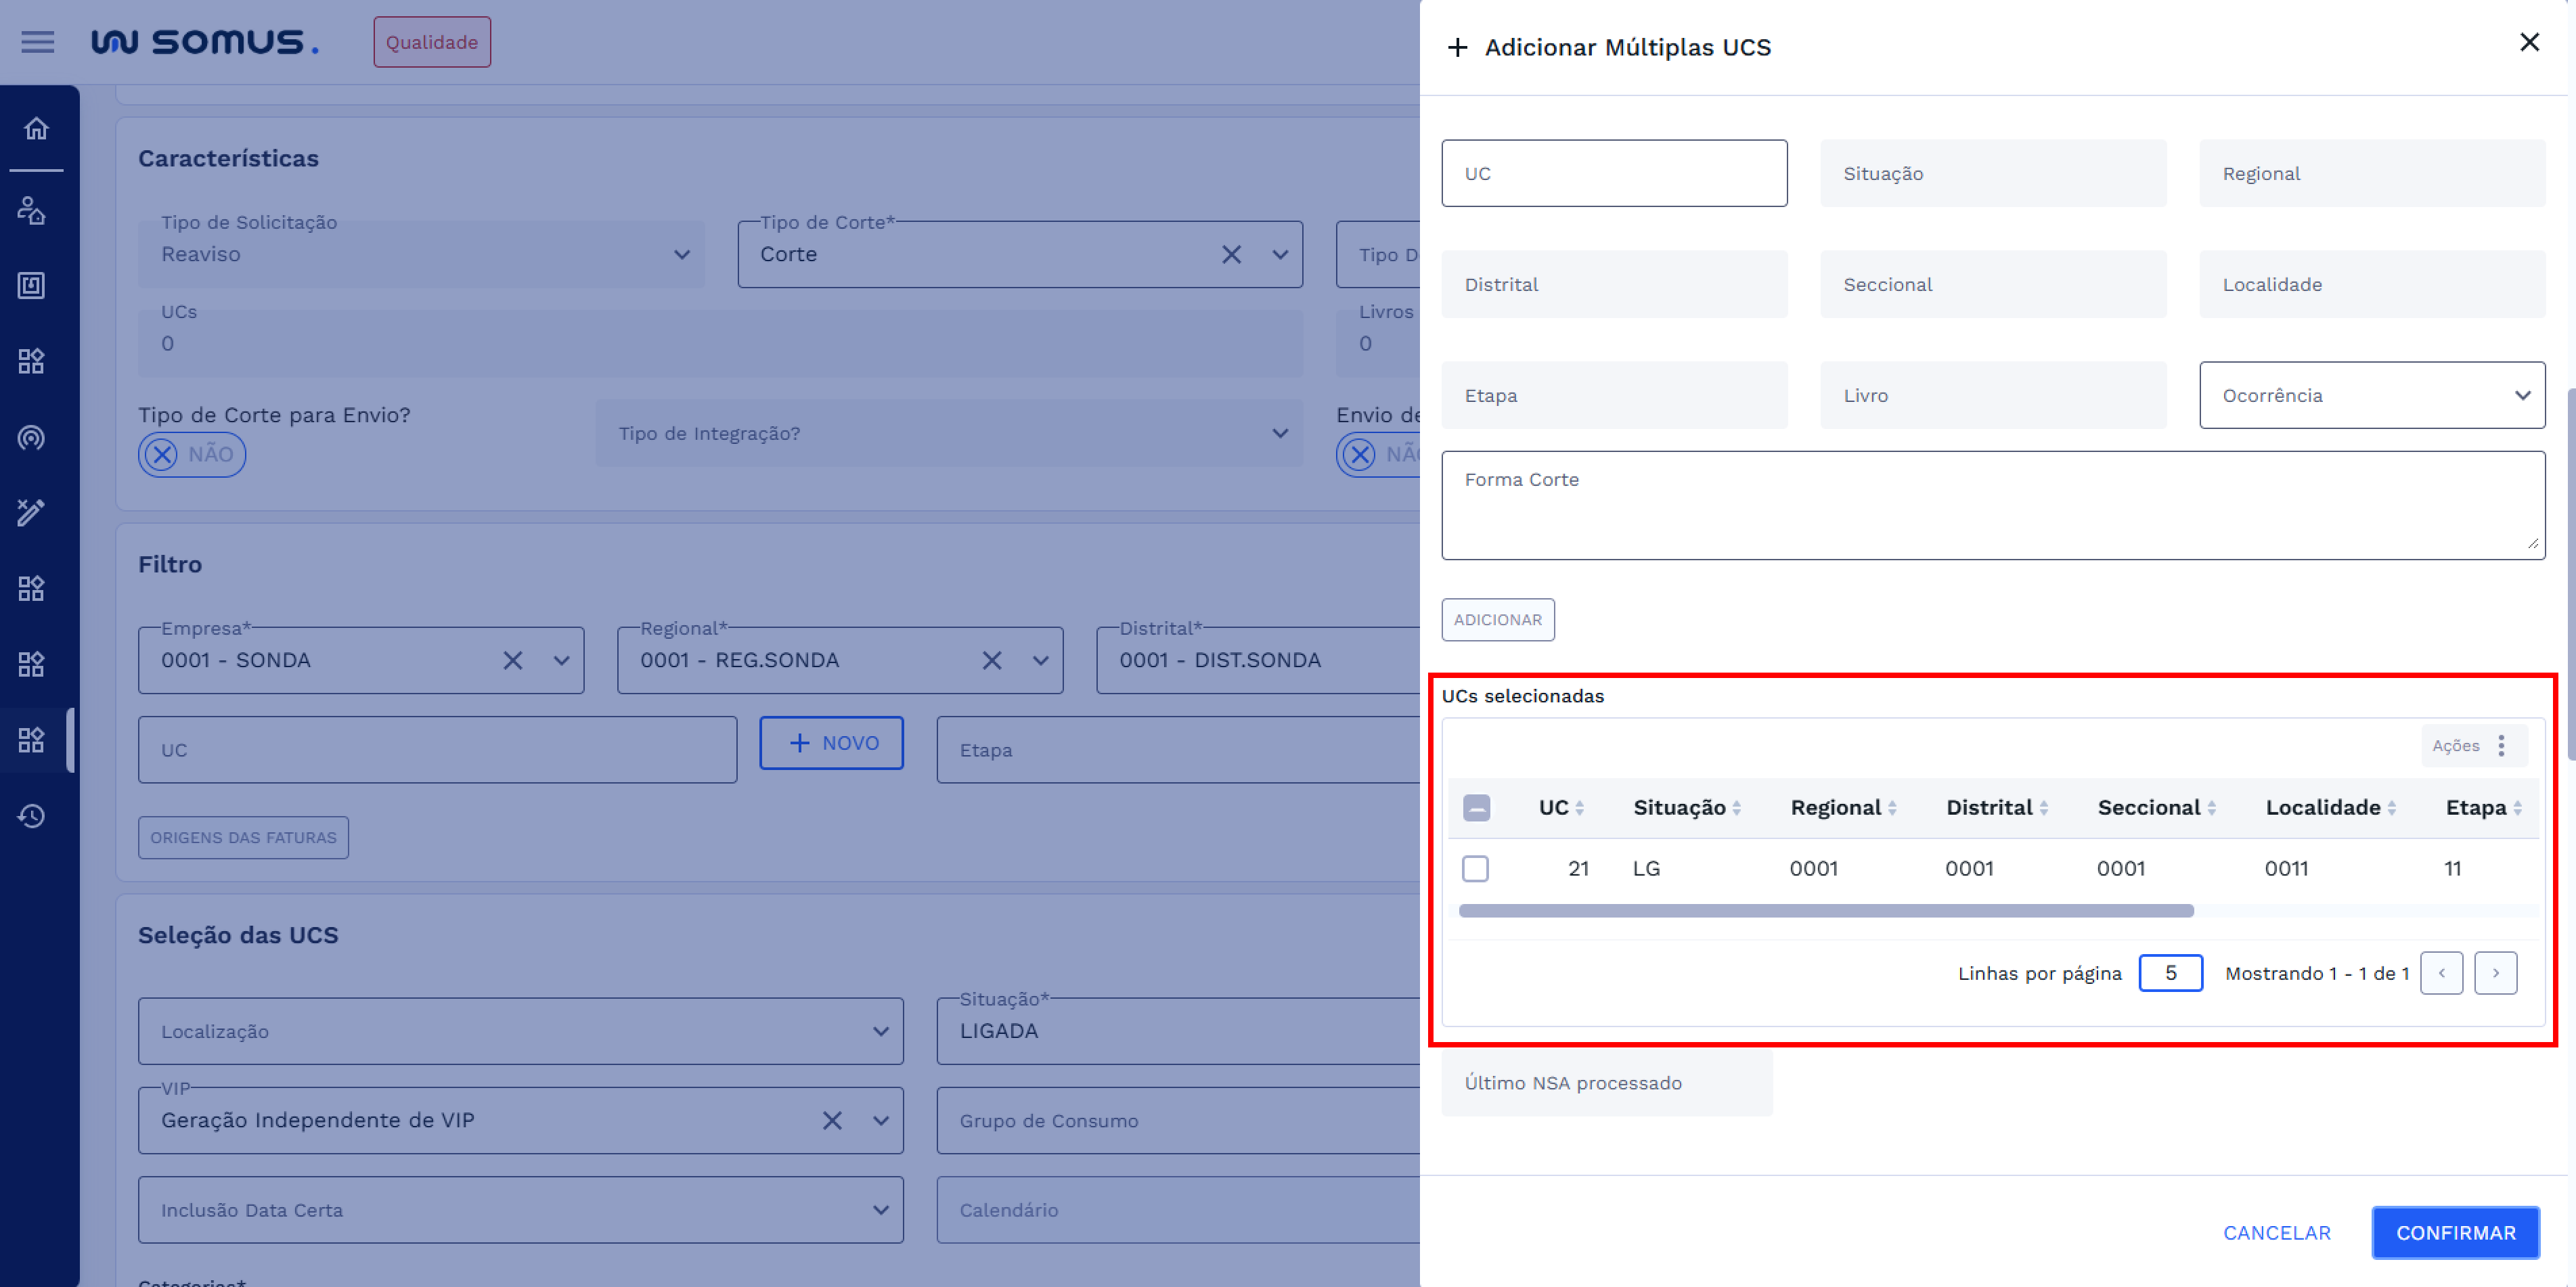Click the broadcast signal sidebar icon
Image resolution: width=2576 pixels, height=1287 pixels.
(x=32, y=437)
